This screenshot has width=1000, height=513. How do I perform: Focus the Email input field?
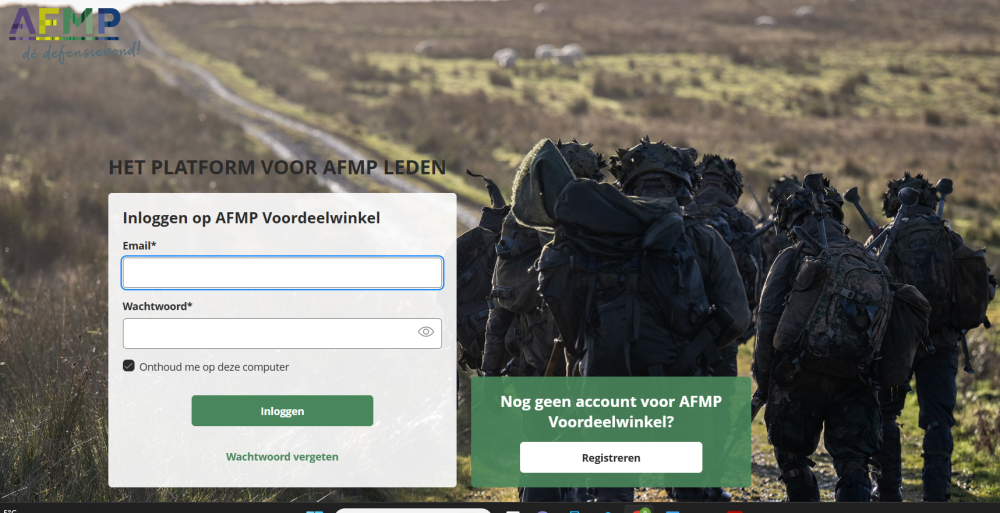click(x=283, y=273)
